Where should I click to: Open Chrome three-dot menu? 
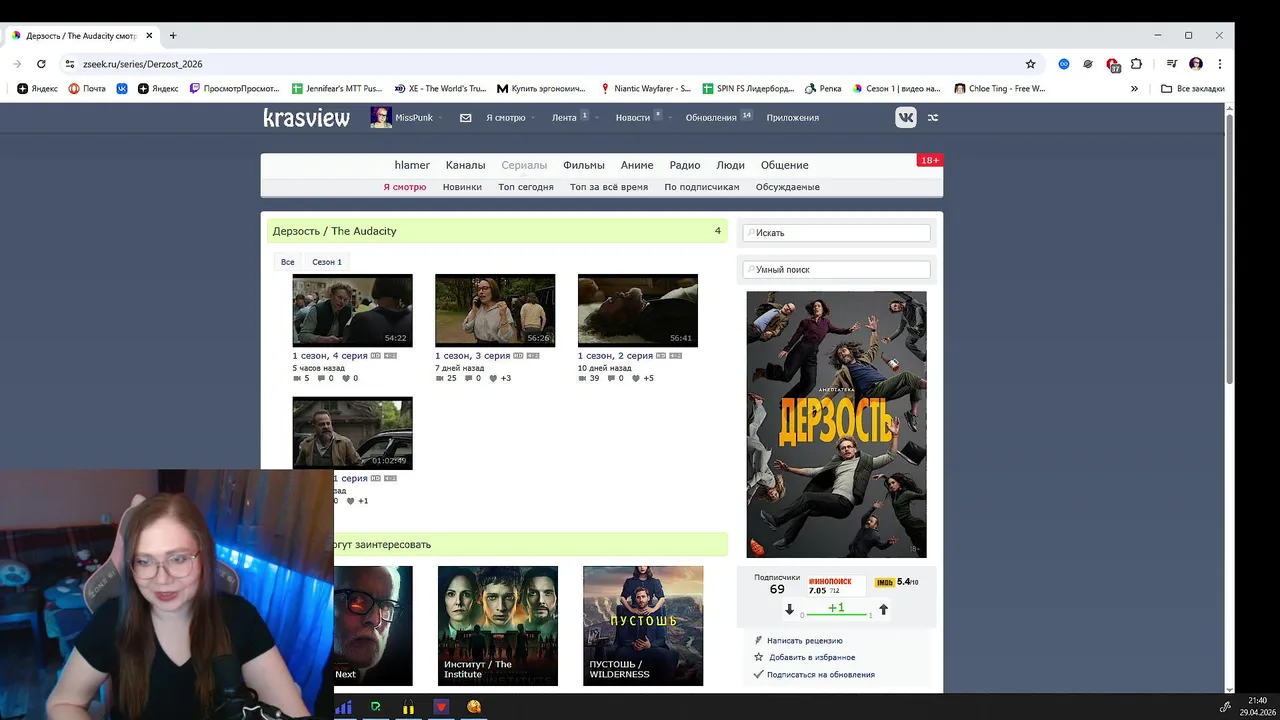pos(1219,64)
